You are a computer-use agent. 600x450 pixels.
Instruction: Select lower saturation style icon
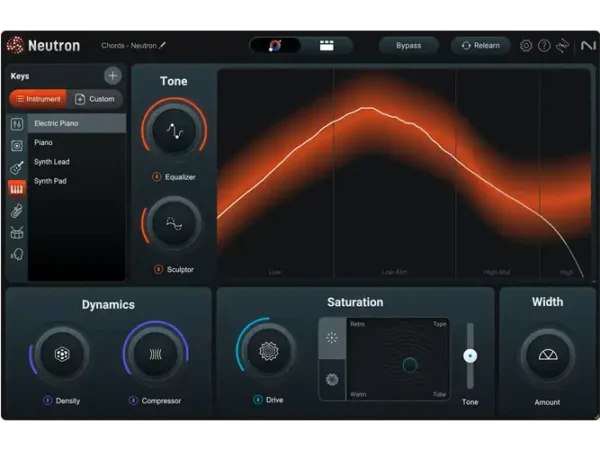[332, 380]
